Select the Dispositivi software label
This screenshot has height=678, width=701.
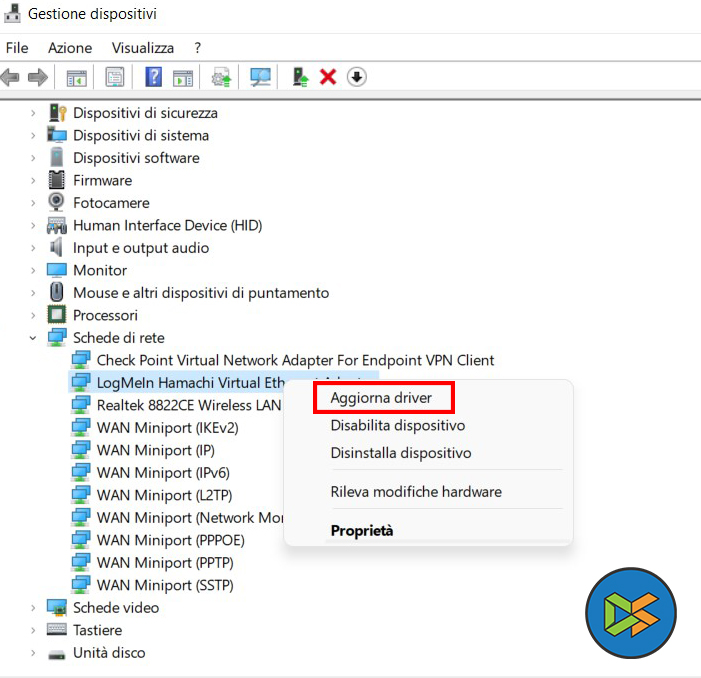(136, 158)
